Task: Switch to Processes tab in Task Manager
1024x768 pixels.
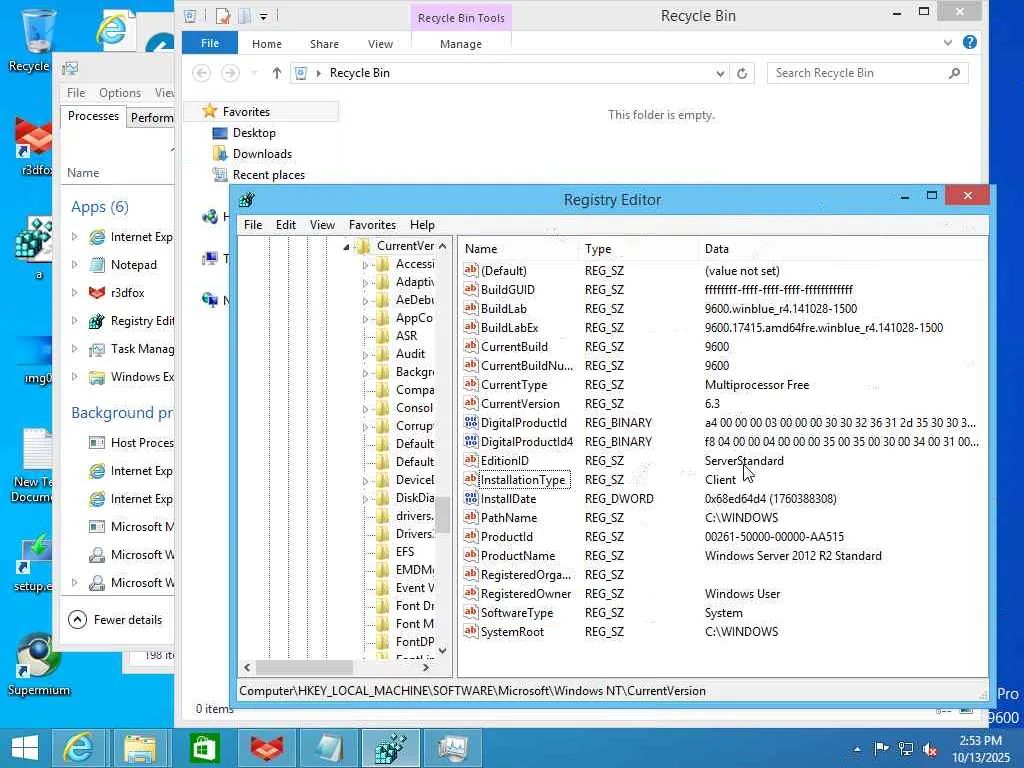Action: pyautogui.click(x=93, y=116)
